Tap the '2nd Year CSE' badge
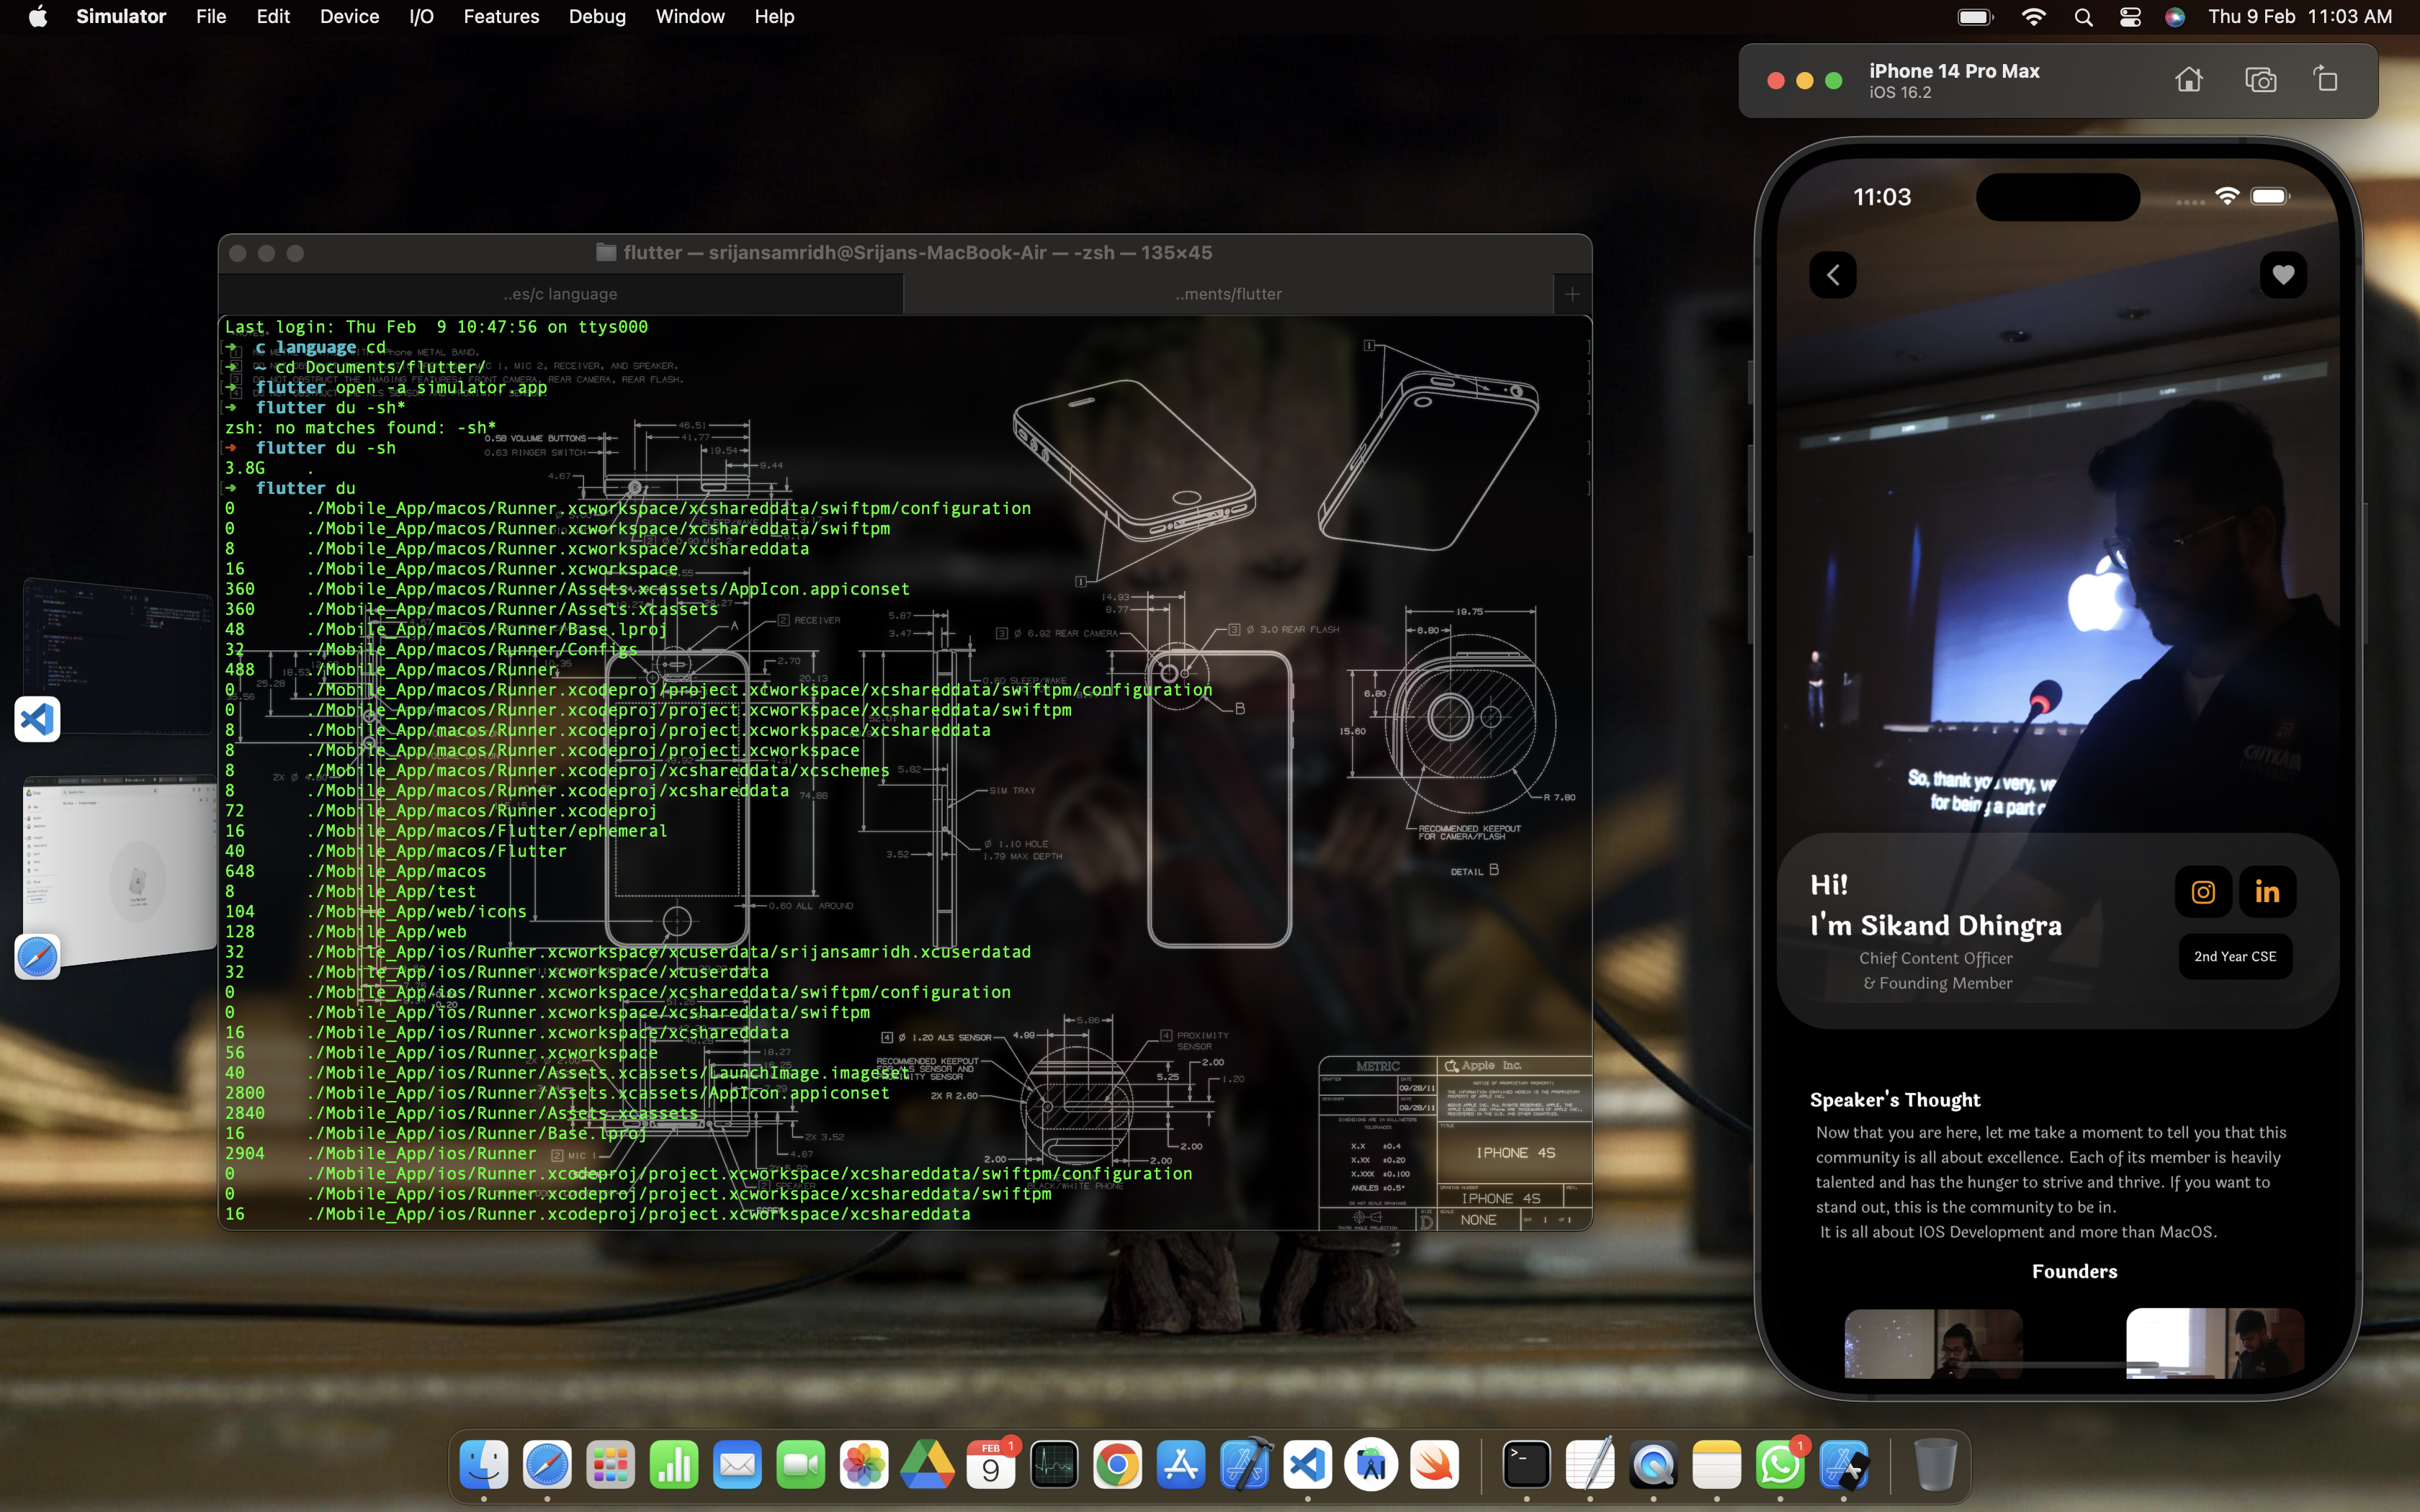Screen dimensions: 2420x1512 pyautogui.click(x=2235, y=956)
